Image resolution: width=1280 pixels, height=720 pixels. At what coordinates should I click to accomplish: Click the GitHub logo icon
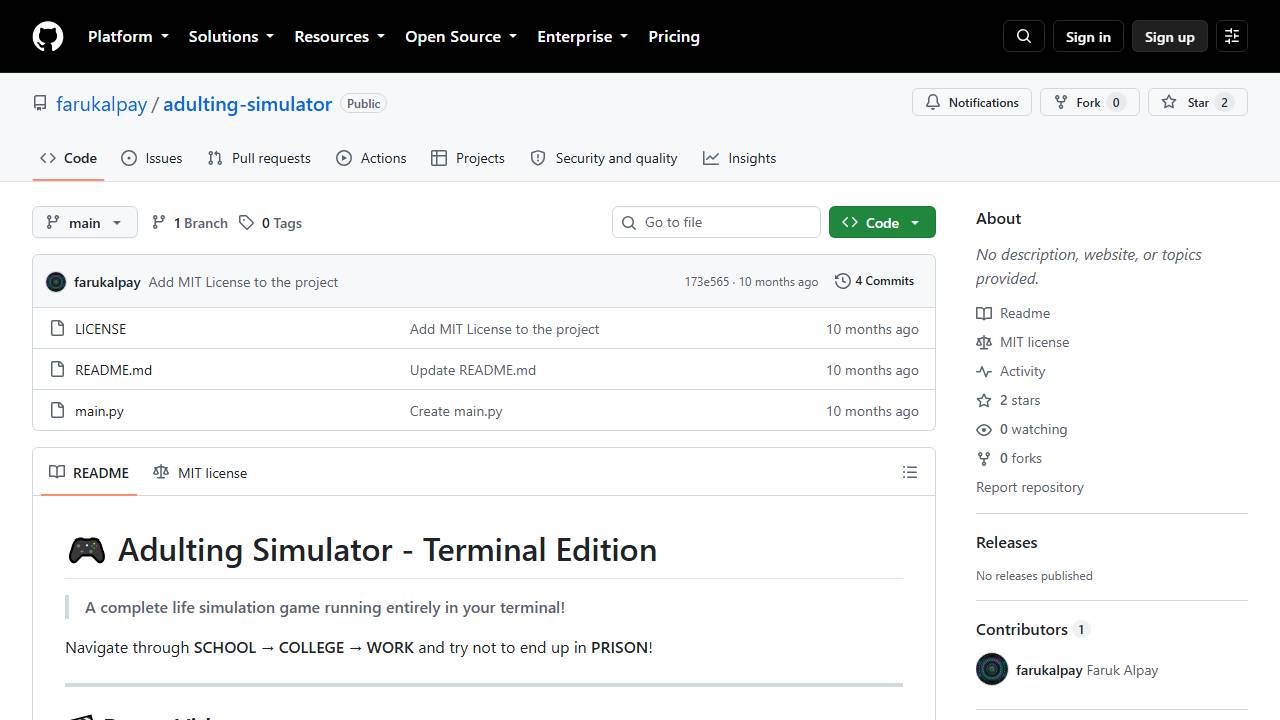click(48, 36)
